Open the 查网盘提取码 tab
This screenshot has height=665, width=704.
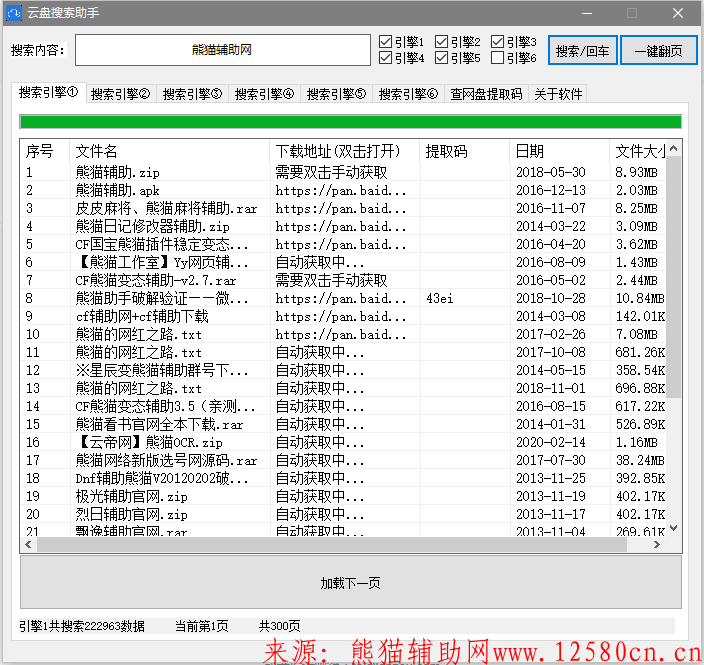(x=486, y=94)
